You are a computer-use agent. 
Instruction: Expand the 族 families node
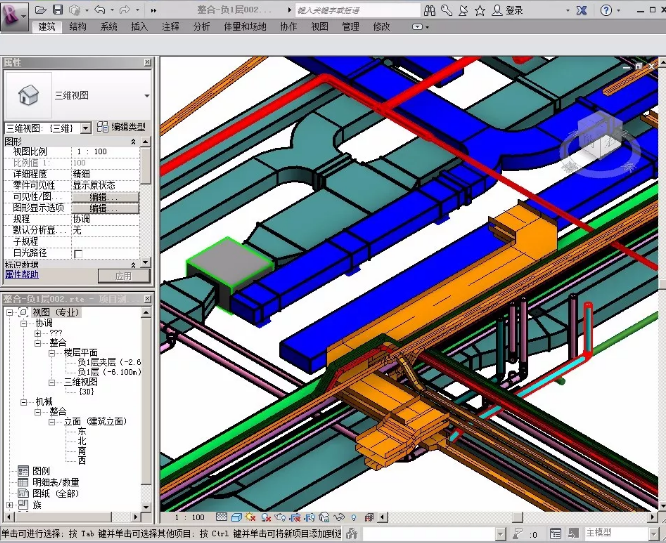click(10, 505)
